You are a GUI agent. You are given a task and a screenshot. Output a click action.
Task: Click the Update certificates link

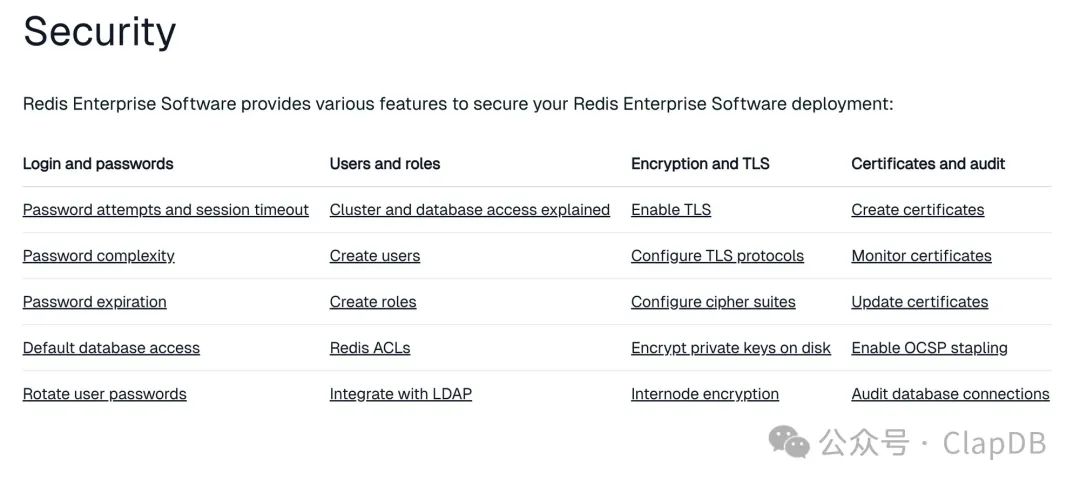[919, 302]
